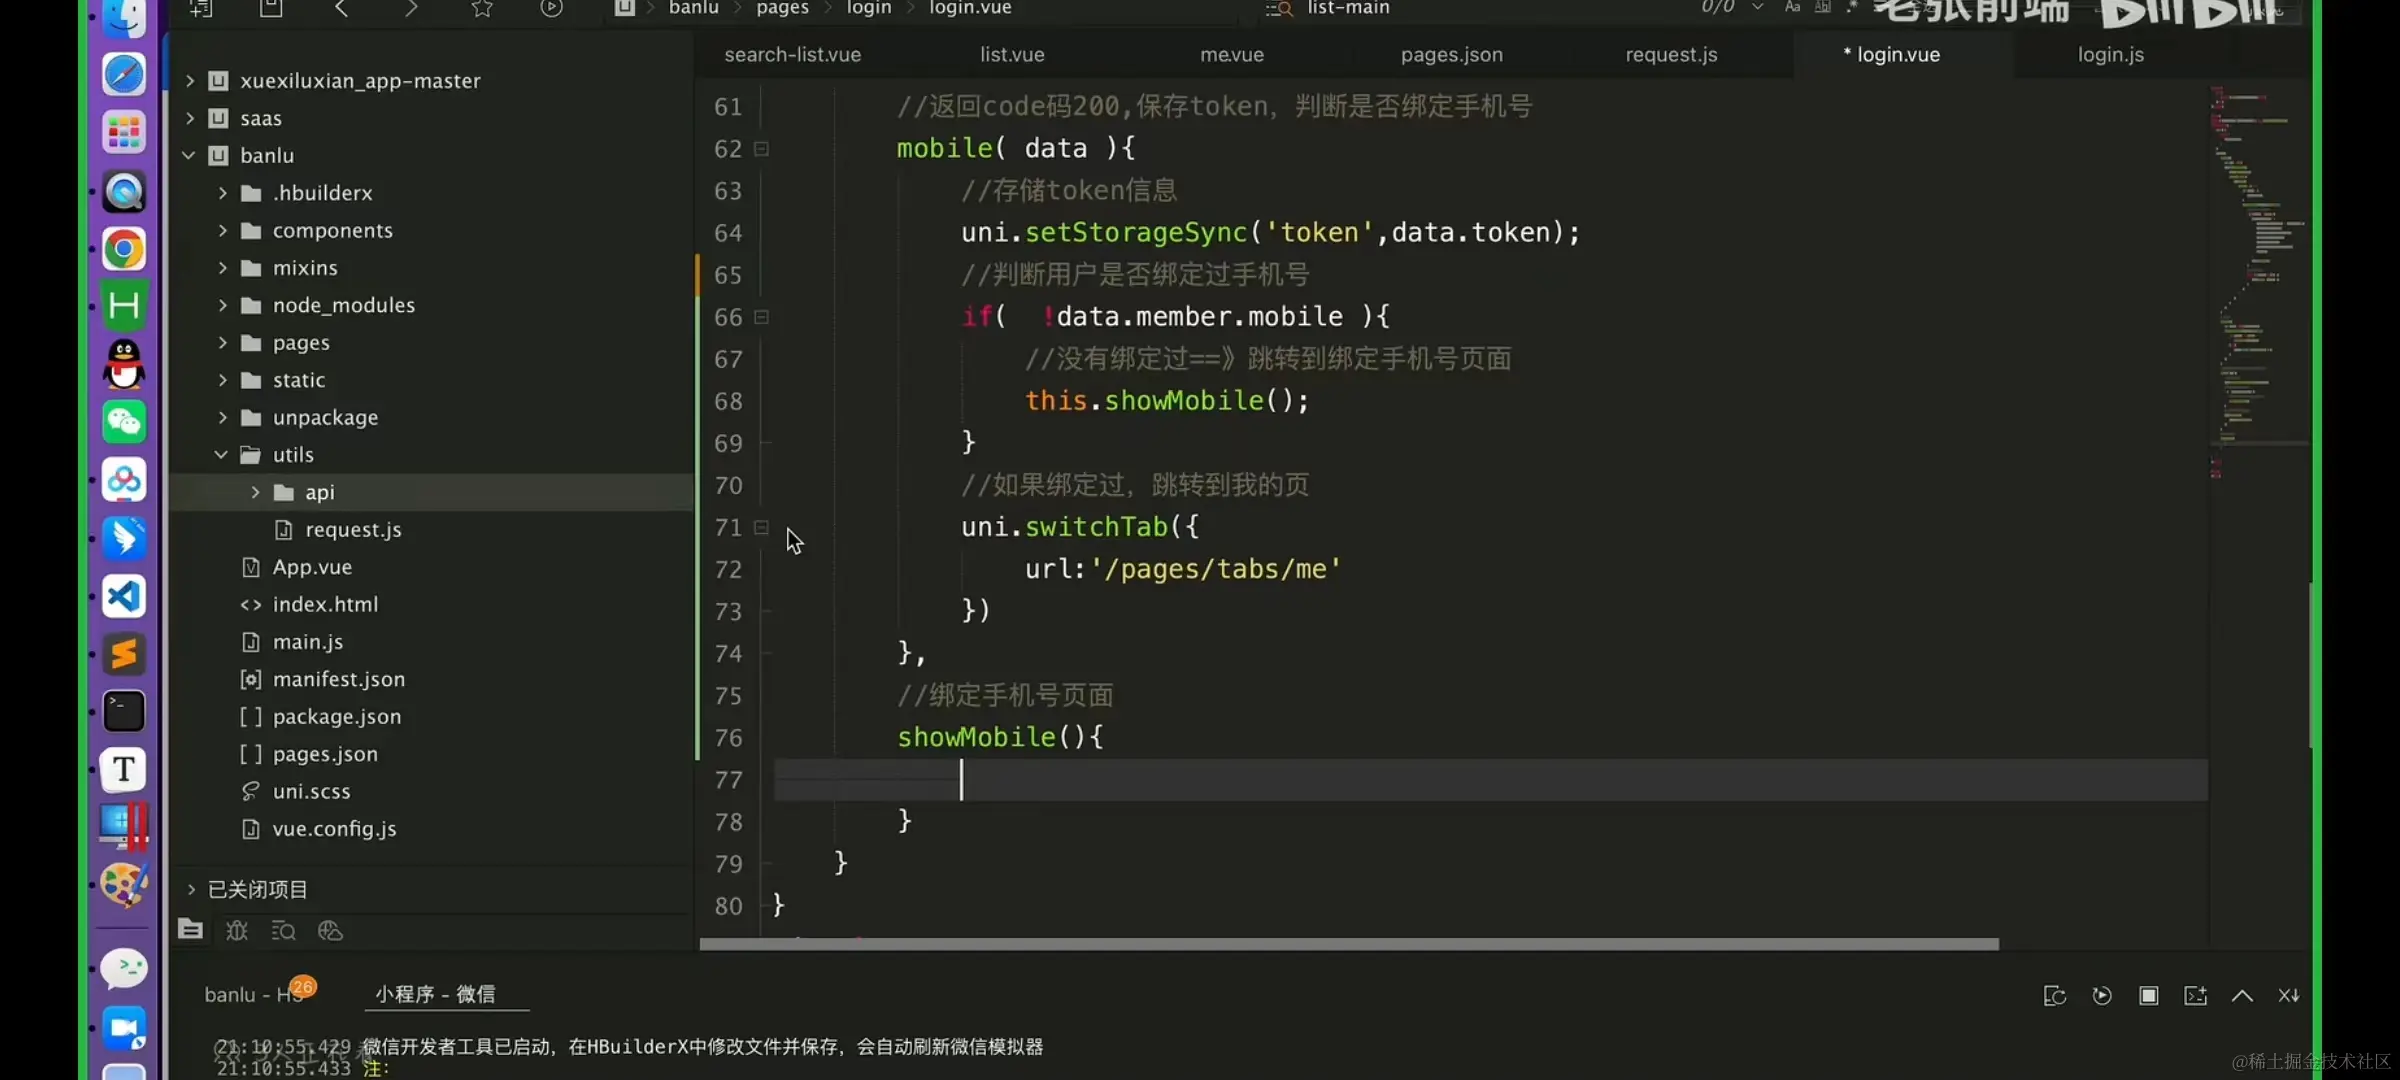Toggle the code fold marker on line 62
Viewport: 2400px width, 1080px height.
pos(761,149)
